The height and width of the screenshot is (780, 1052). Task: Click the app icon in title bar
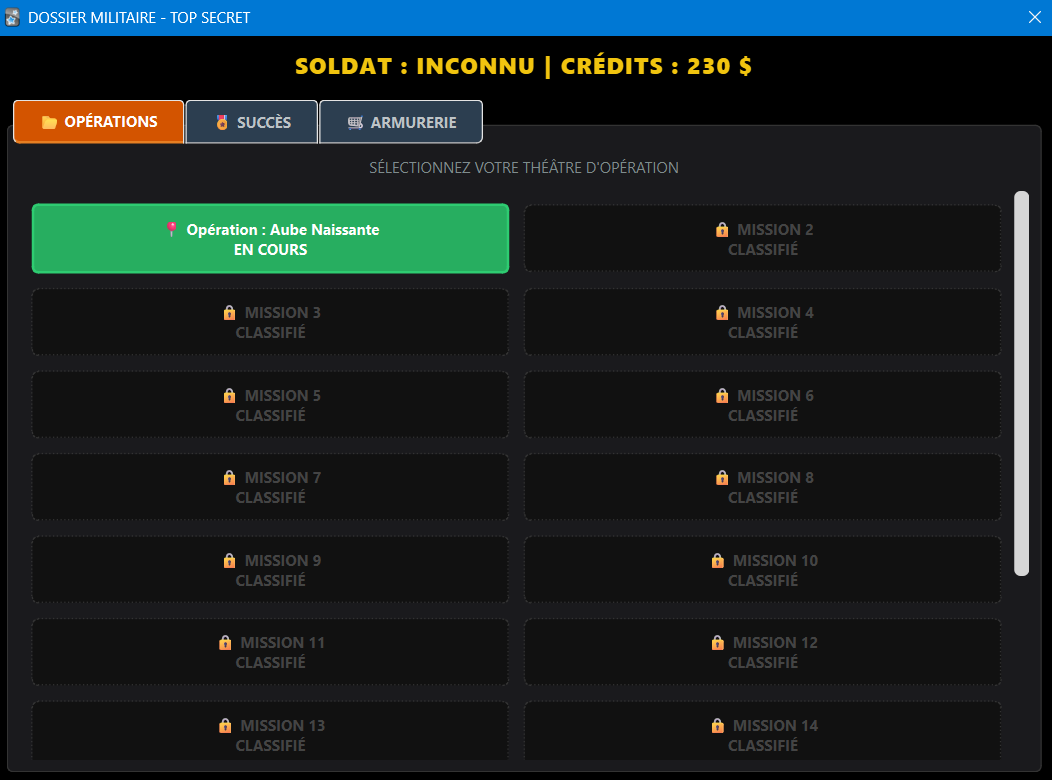[13, 17]
